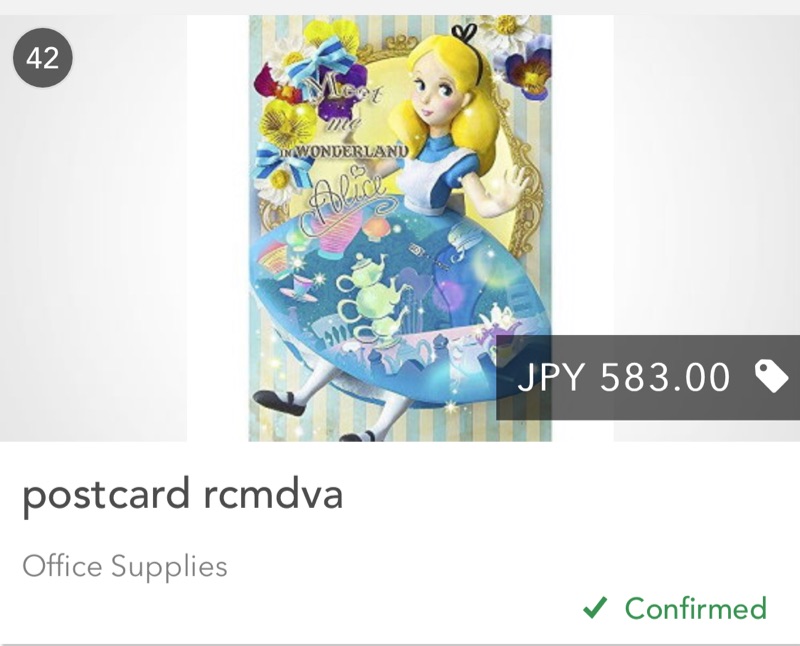Click the Confirmed status text
The height and width of the screenshot is (646, 800).
(x=696, y=608)
